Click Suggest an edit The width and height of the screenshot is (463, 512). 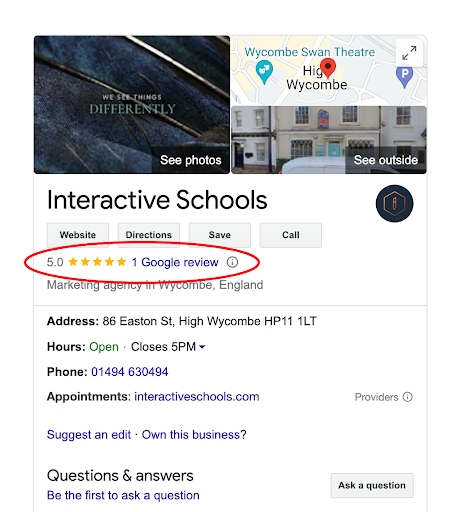click(x=89, y=435)
